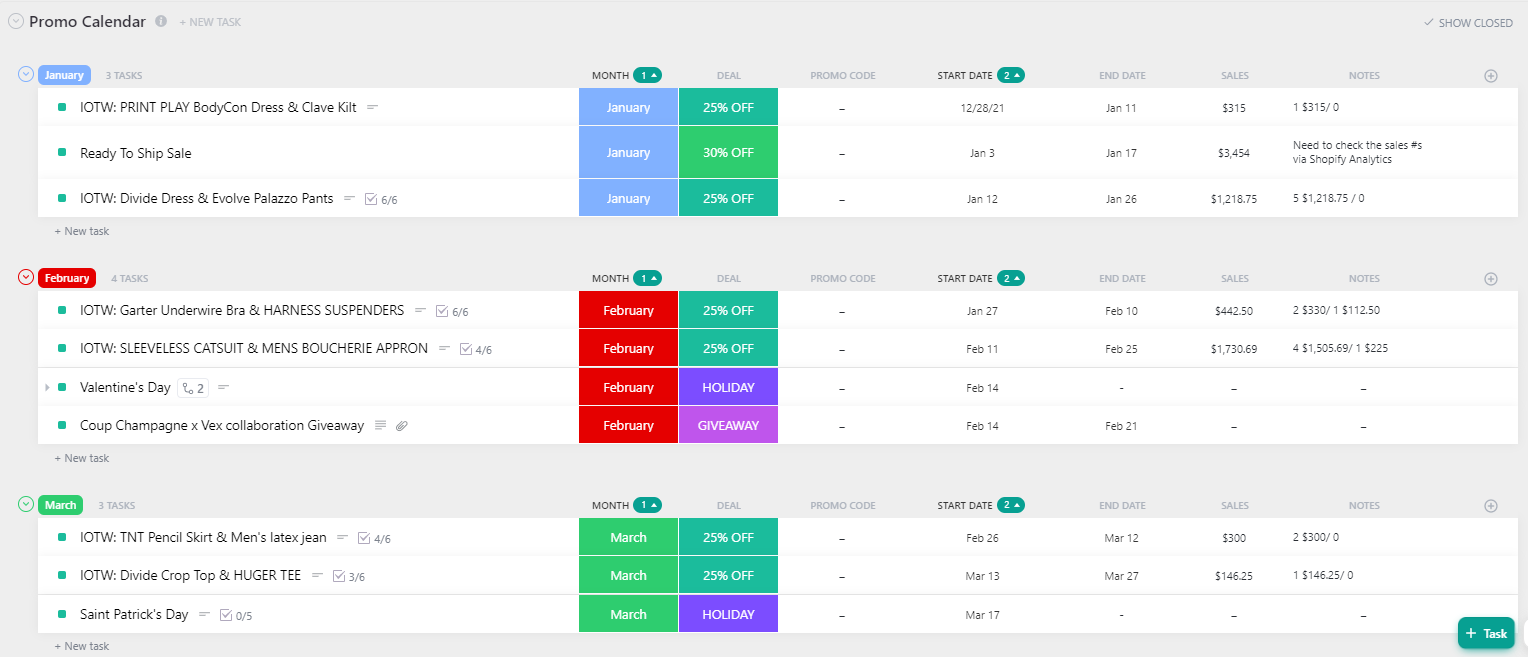Click the January group label tag
This screenshot has width=1528, height=657.
point(64,75)
